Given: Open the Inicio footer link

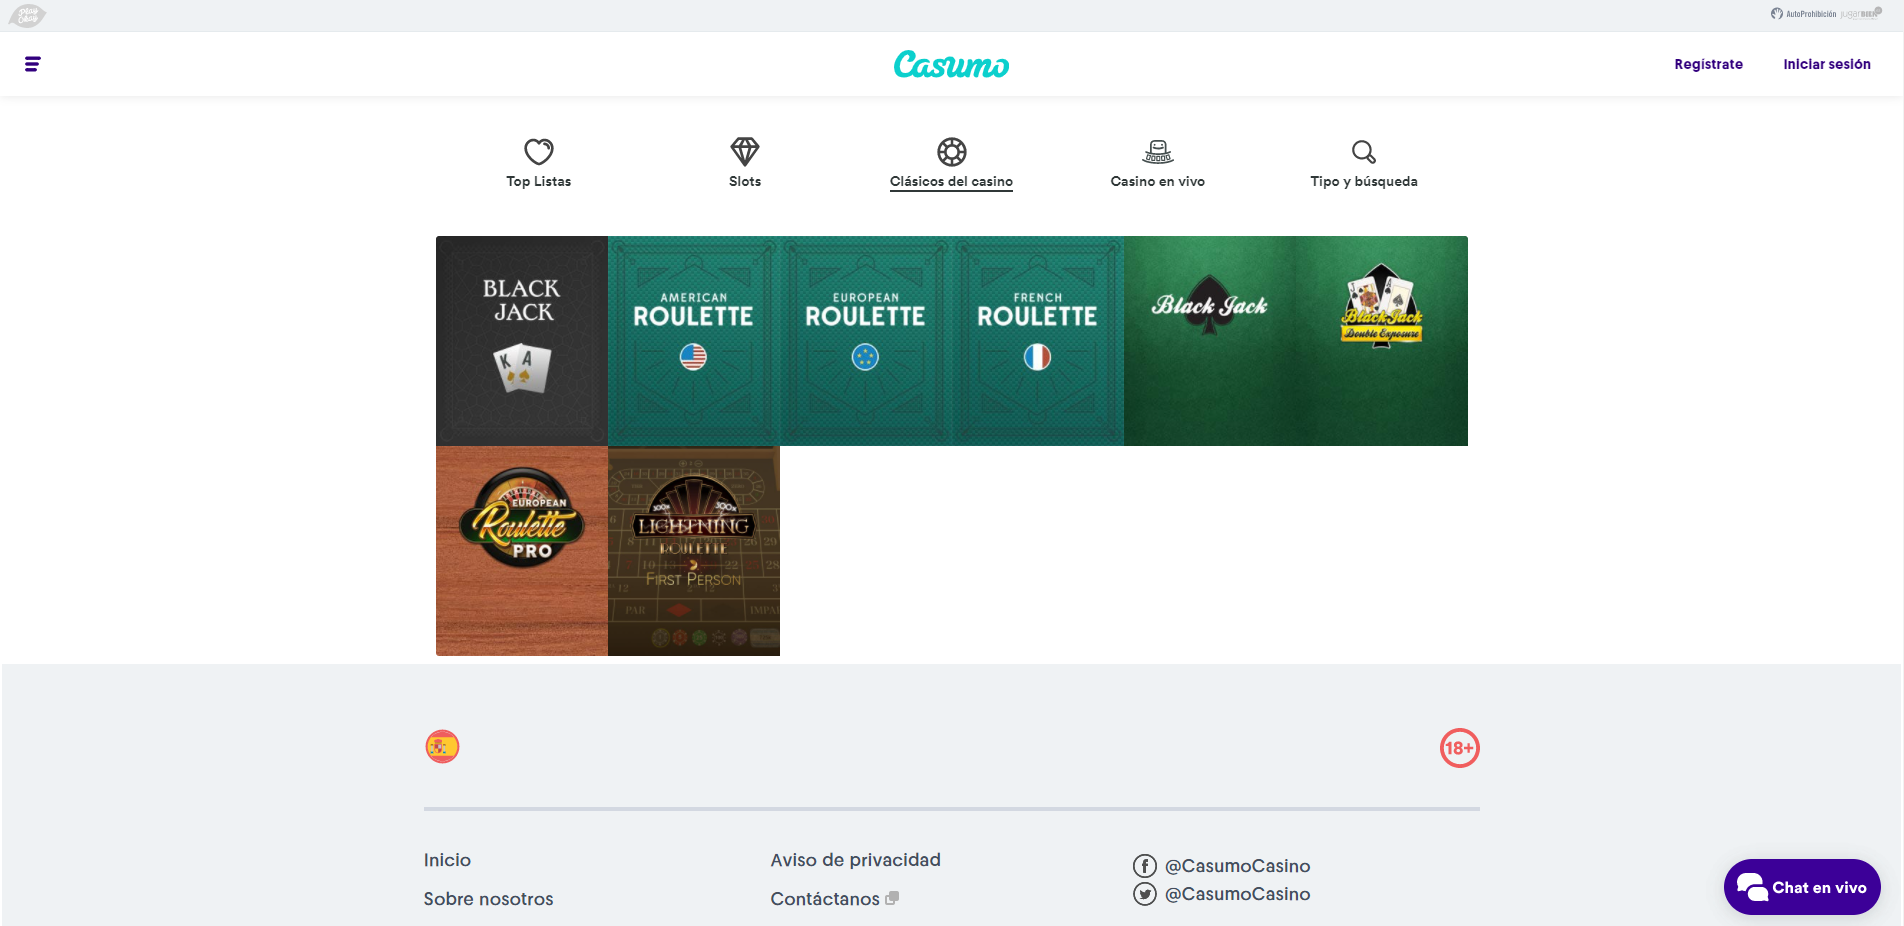Looking at the screenshot, I should pyautogui.click(x=447, y=860).
